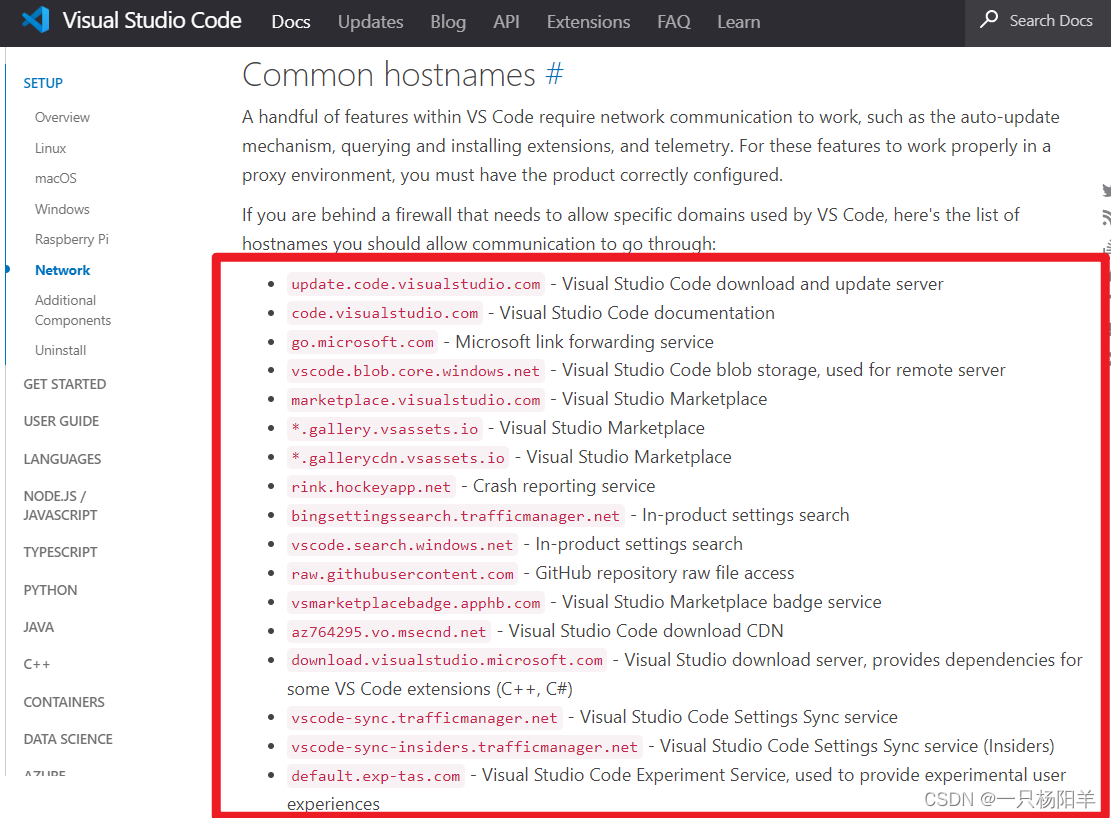Click vscode-sync-insiders.trafficmanager.net hostname
1111x818 pixels.
point(465,747)
